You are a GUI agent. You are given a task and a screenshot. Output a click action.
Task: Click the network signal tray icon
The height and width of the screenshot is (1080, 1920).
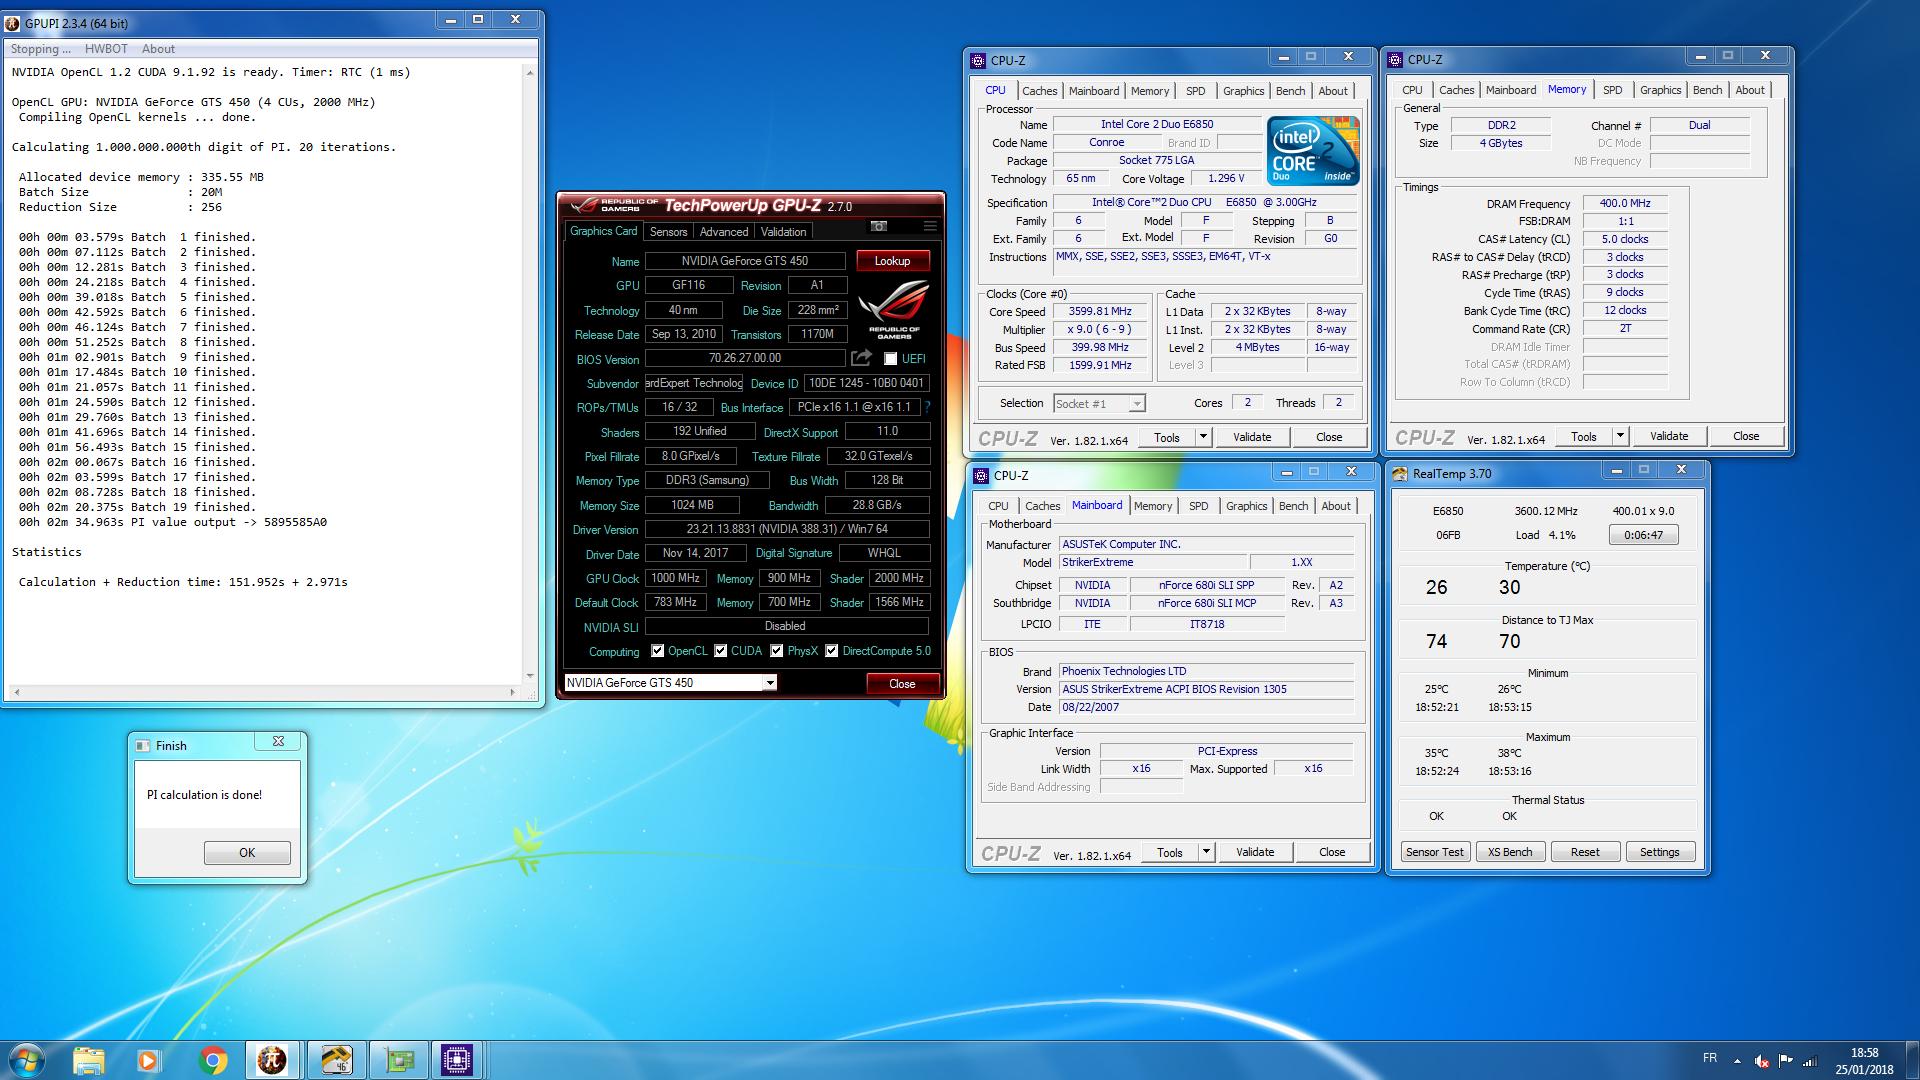pos(1809,1061)
